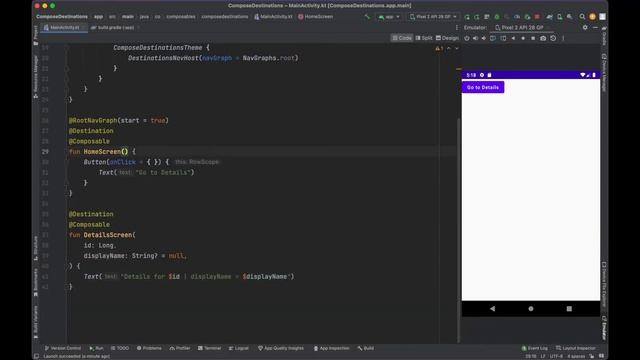
Task: Click the Debug app bug icon
Action: coord(497,17)
